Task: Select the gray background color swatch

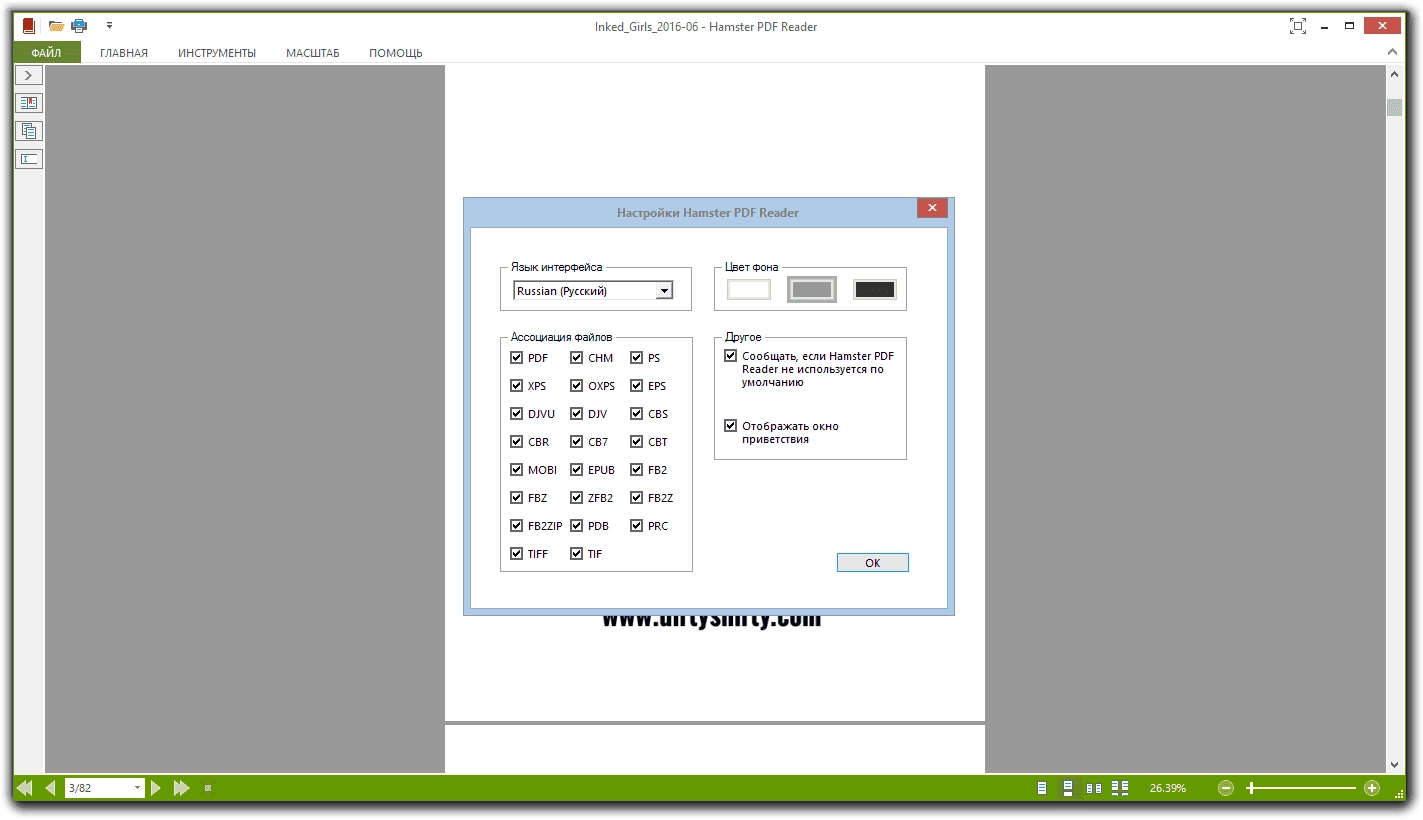Action: 812,289
